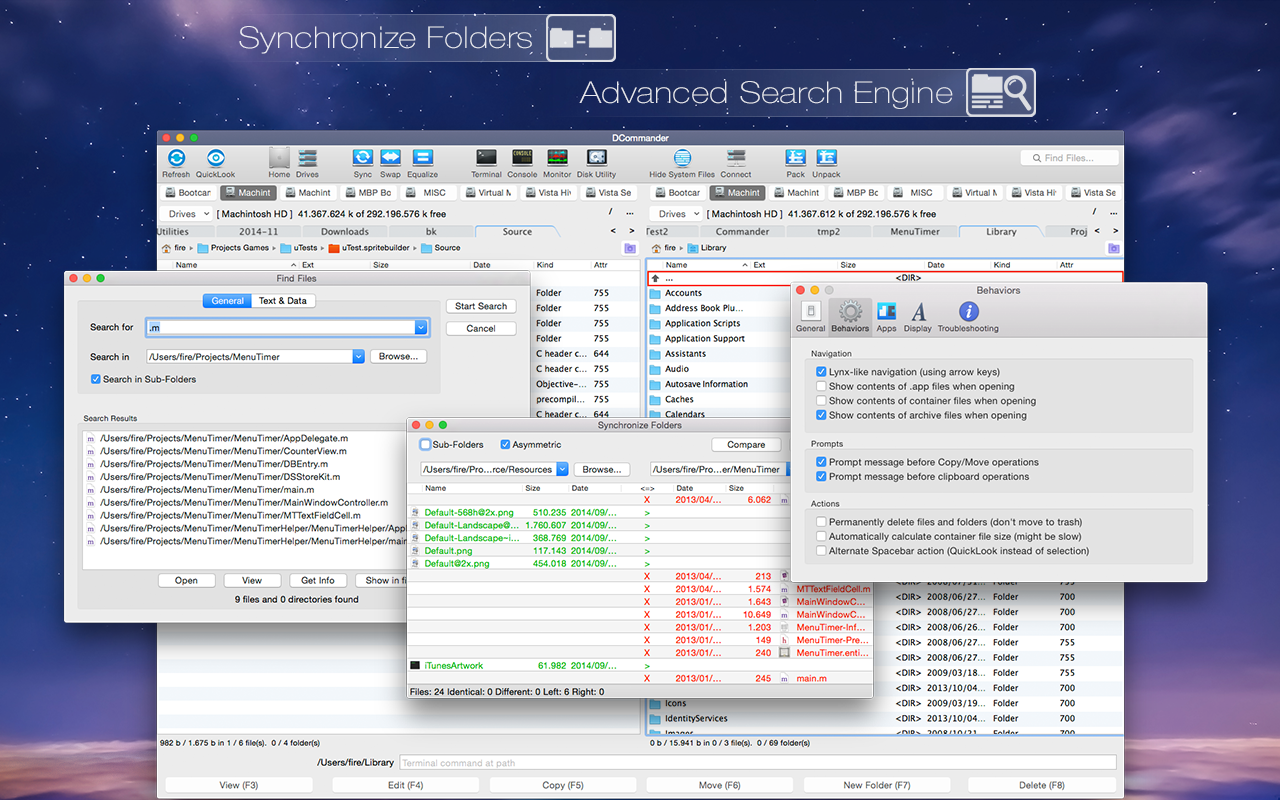Screen dimensions: 1280x800
Task: Switch to the Text & Data tab
Action: click(x=283, y=301)
